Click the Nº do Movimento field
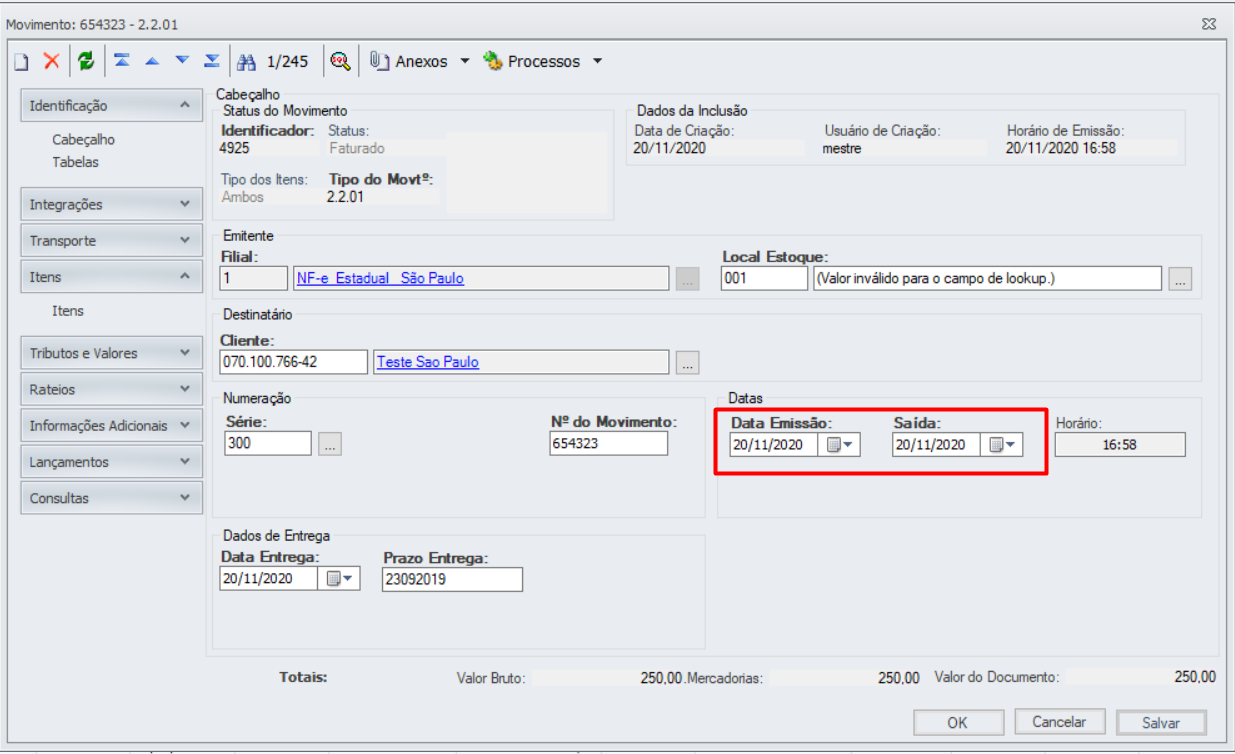1235x754 pixels. (x=608, y=443)
